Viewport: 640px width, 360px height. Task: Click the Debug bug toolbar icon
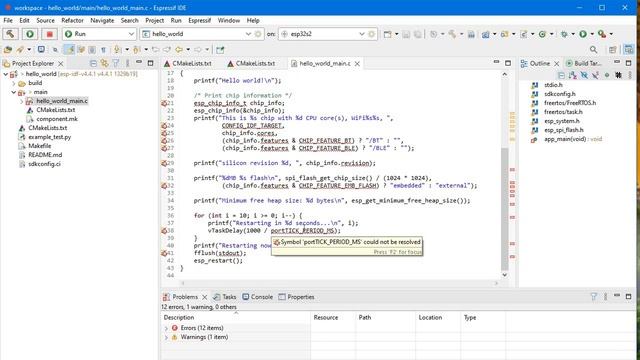[x=564, y=34]
